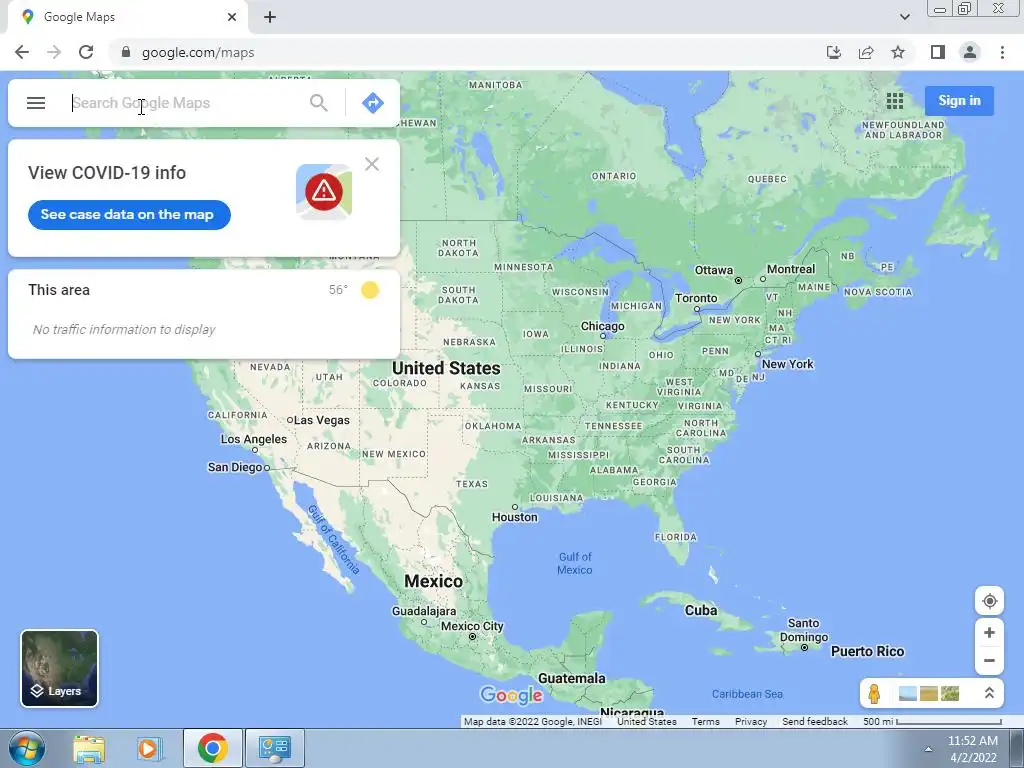Click the Street View pegman icon

pyautogui.click(x=874, y=694)
